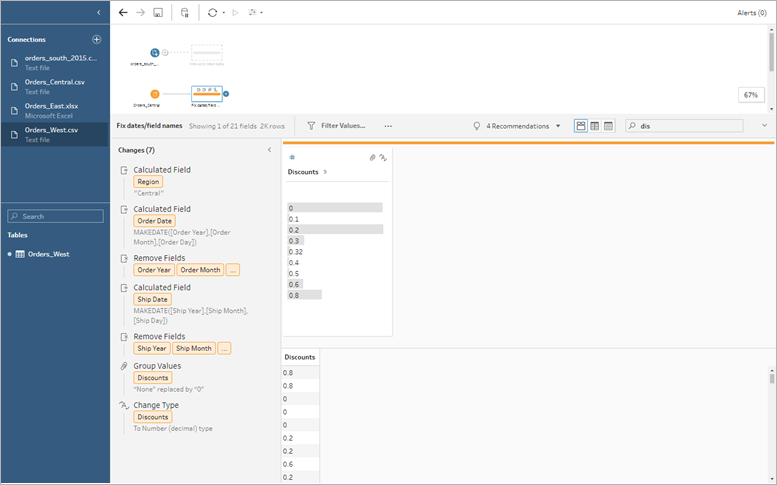The image size is (777, 485).
Task: Click Filter Values button
Action: (336, 126)
